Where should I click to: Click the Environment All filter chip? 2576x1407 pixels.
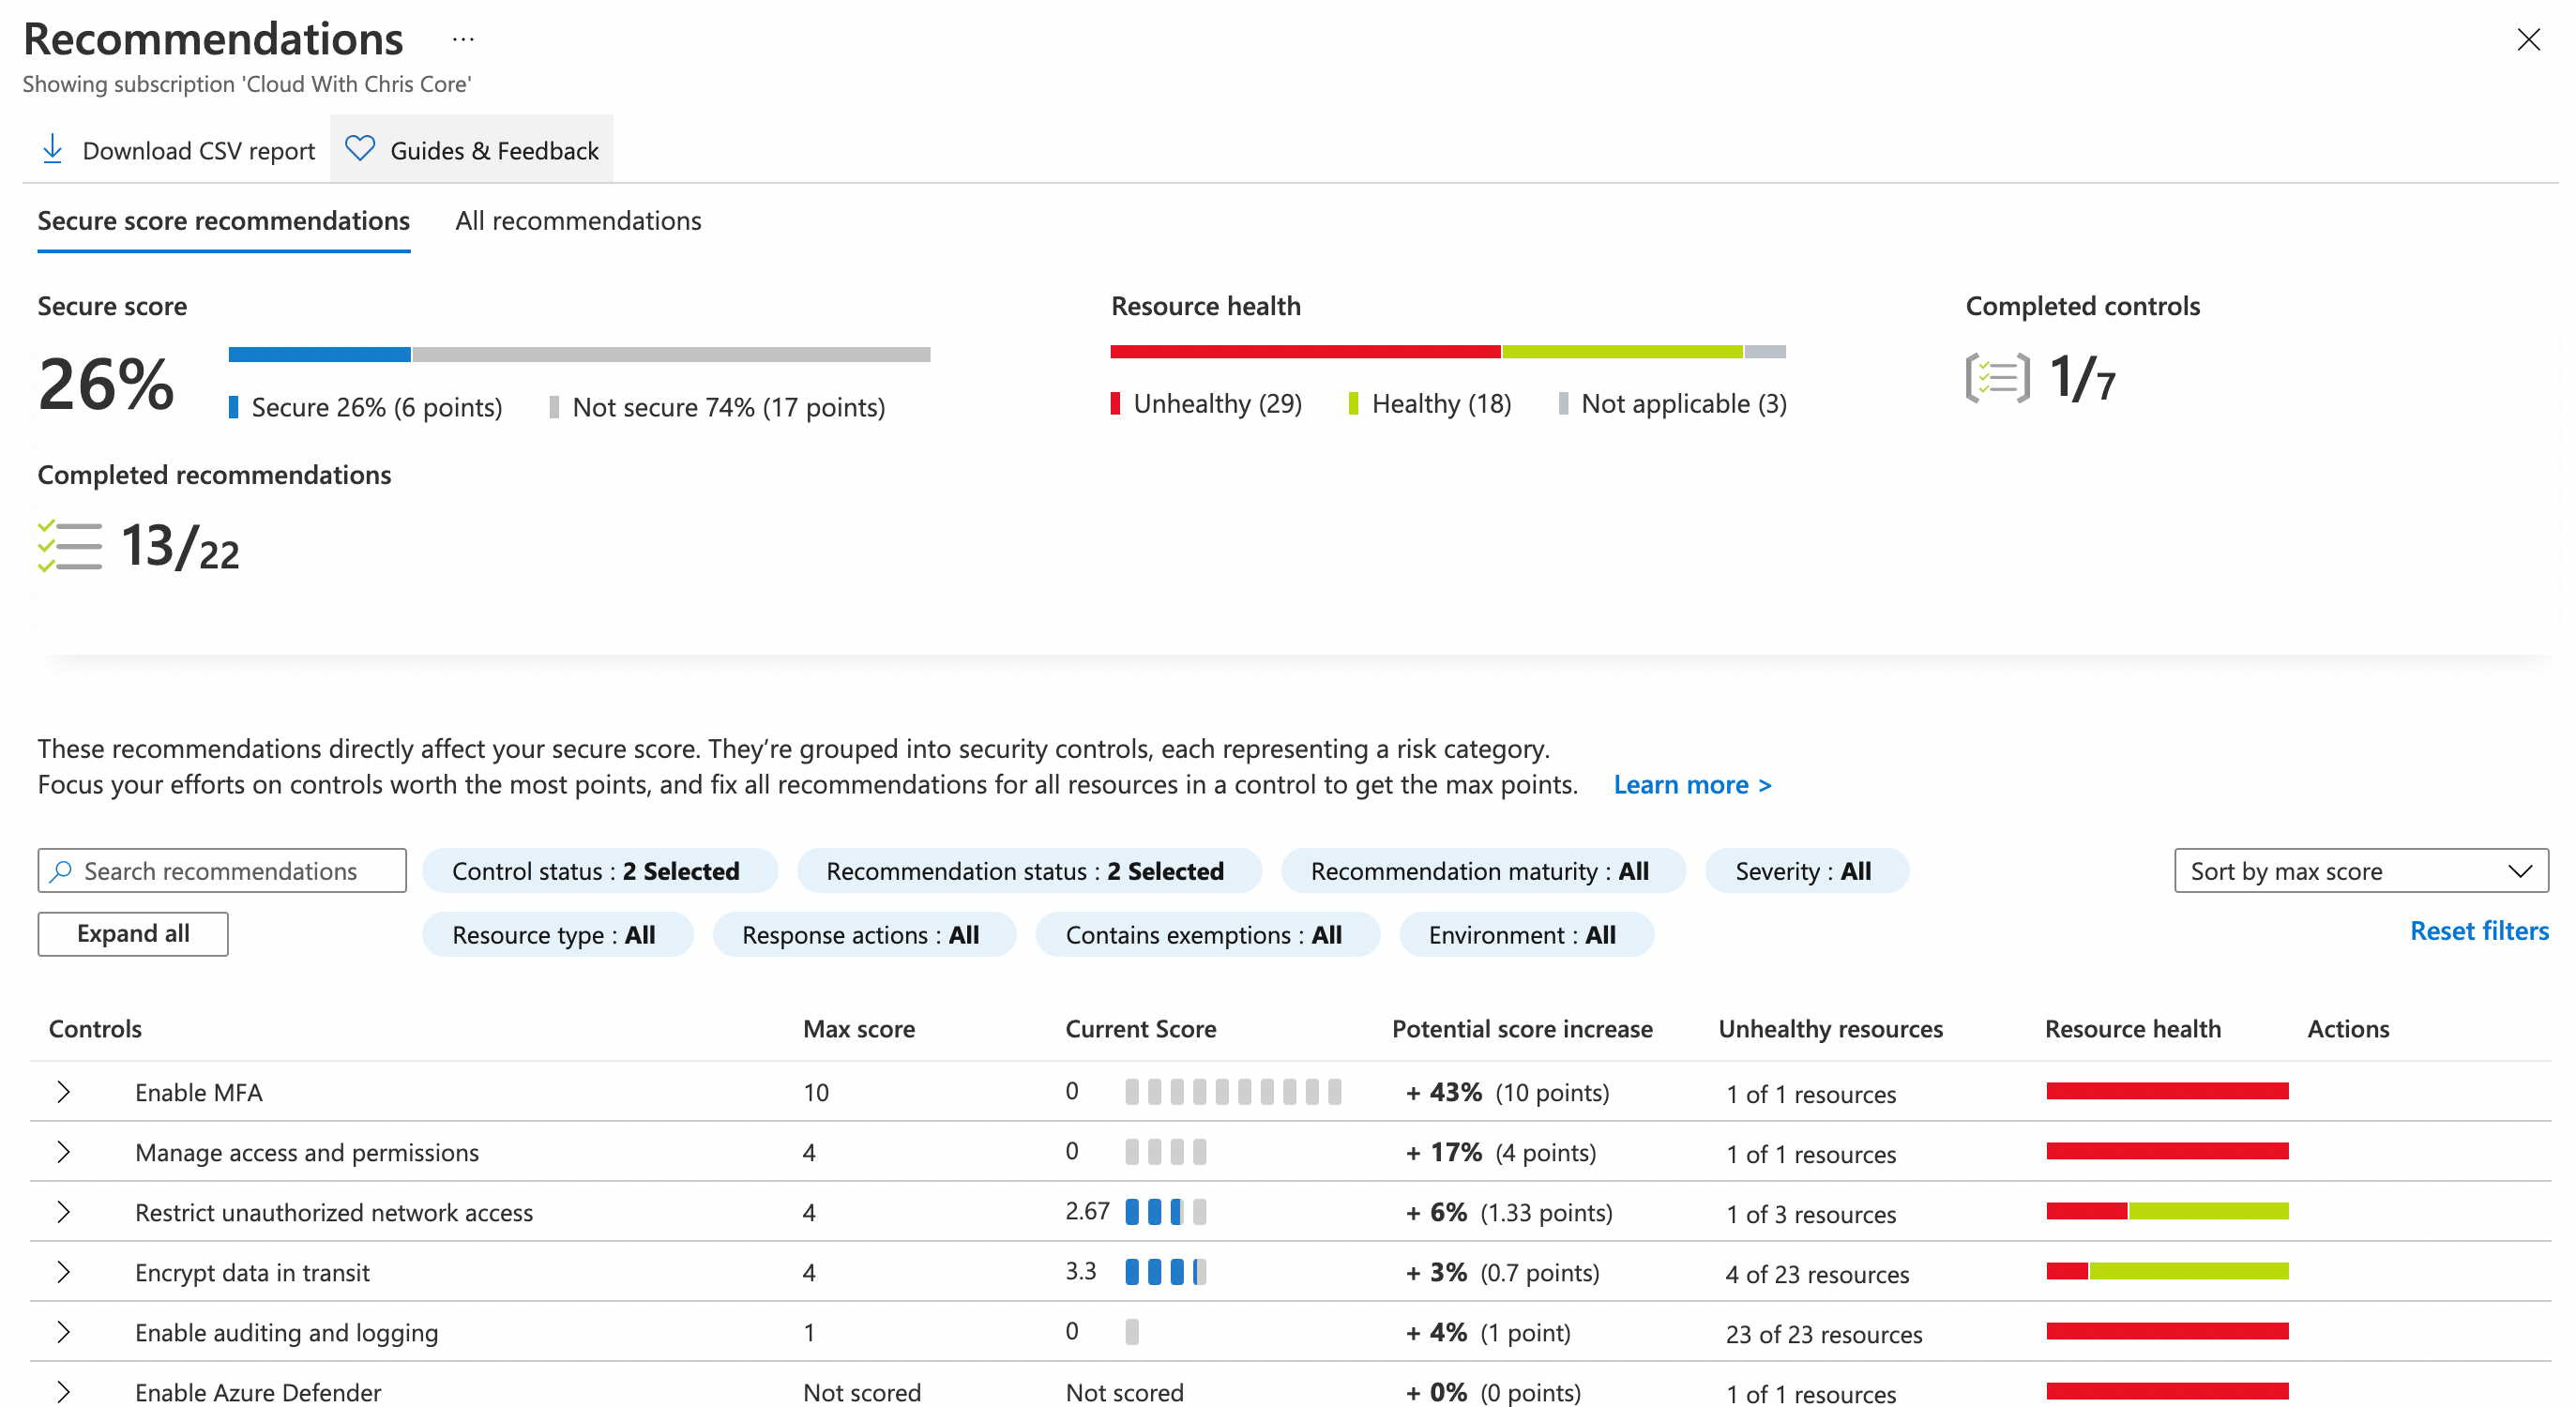[x=1521, y=934]
